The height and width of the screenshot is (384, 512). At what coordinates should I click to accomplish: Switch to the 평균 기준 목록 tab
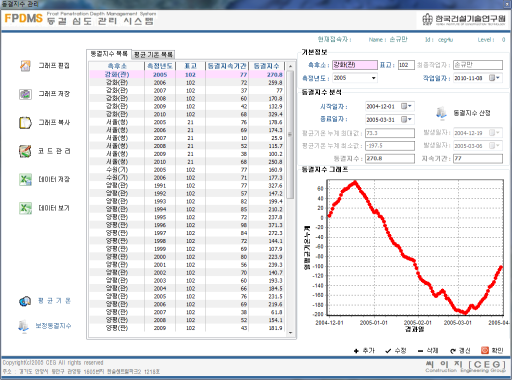pyautogui.click(x=153, y=54)
